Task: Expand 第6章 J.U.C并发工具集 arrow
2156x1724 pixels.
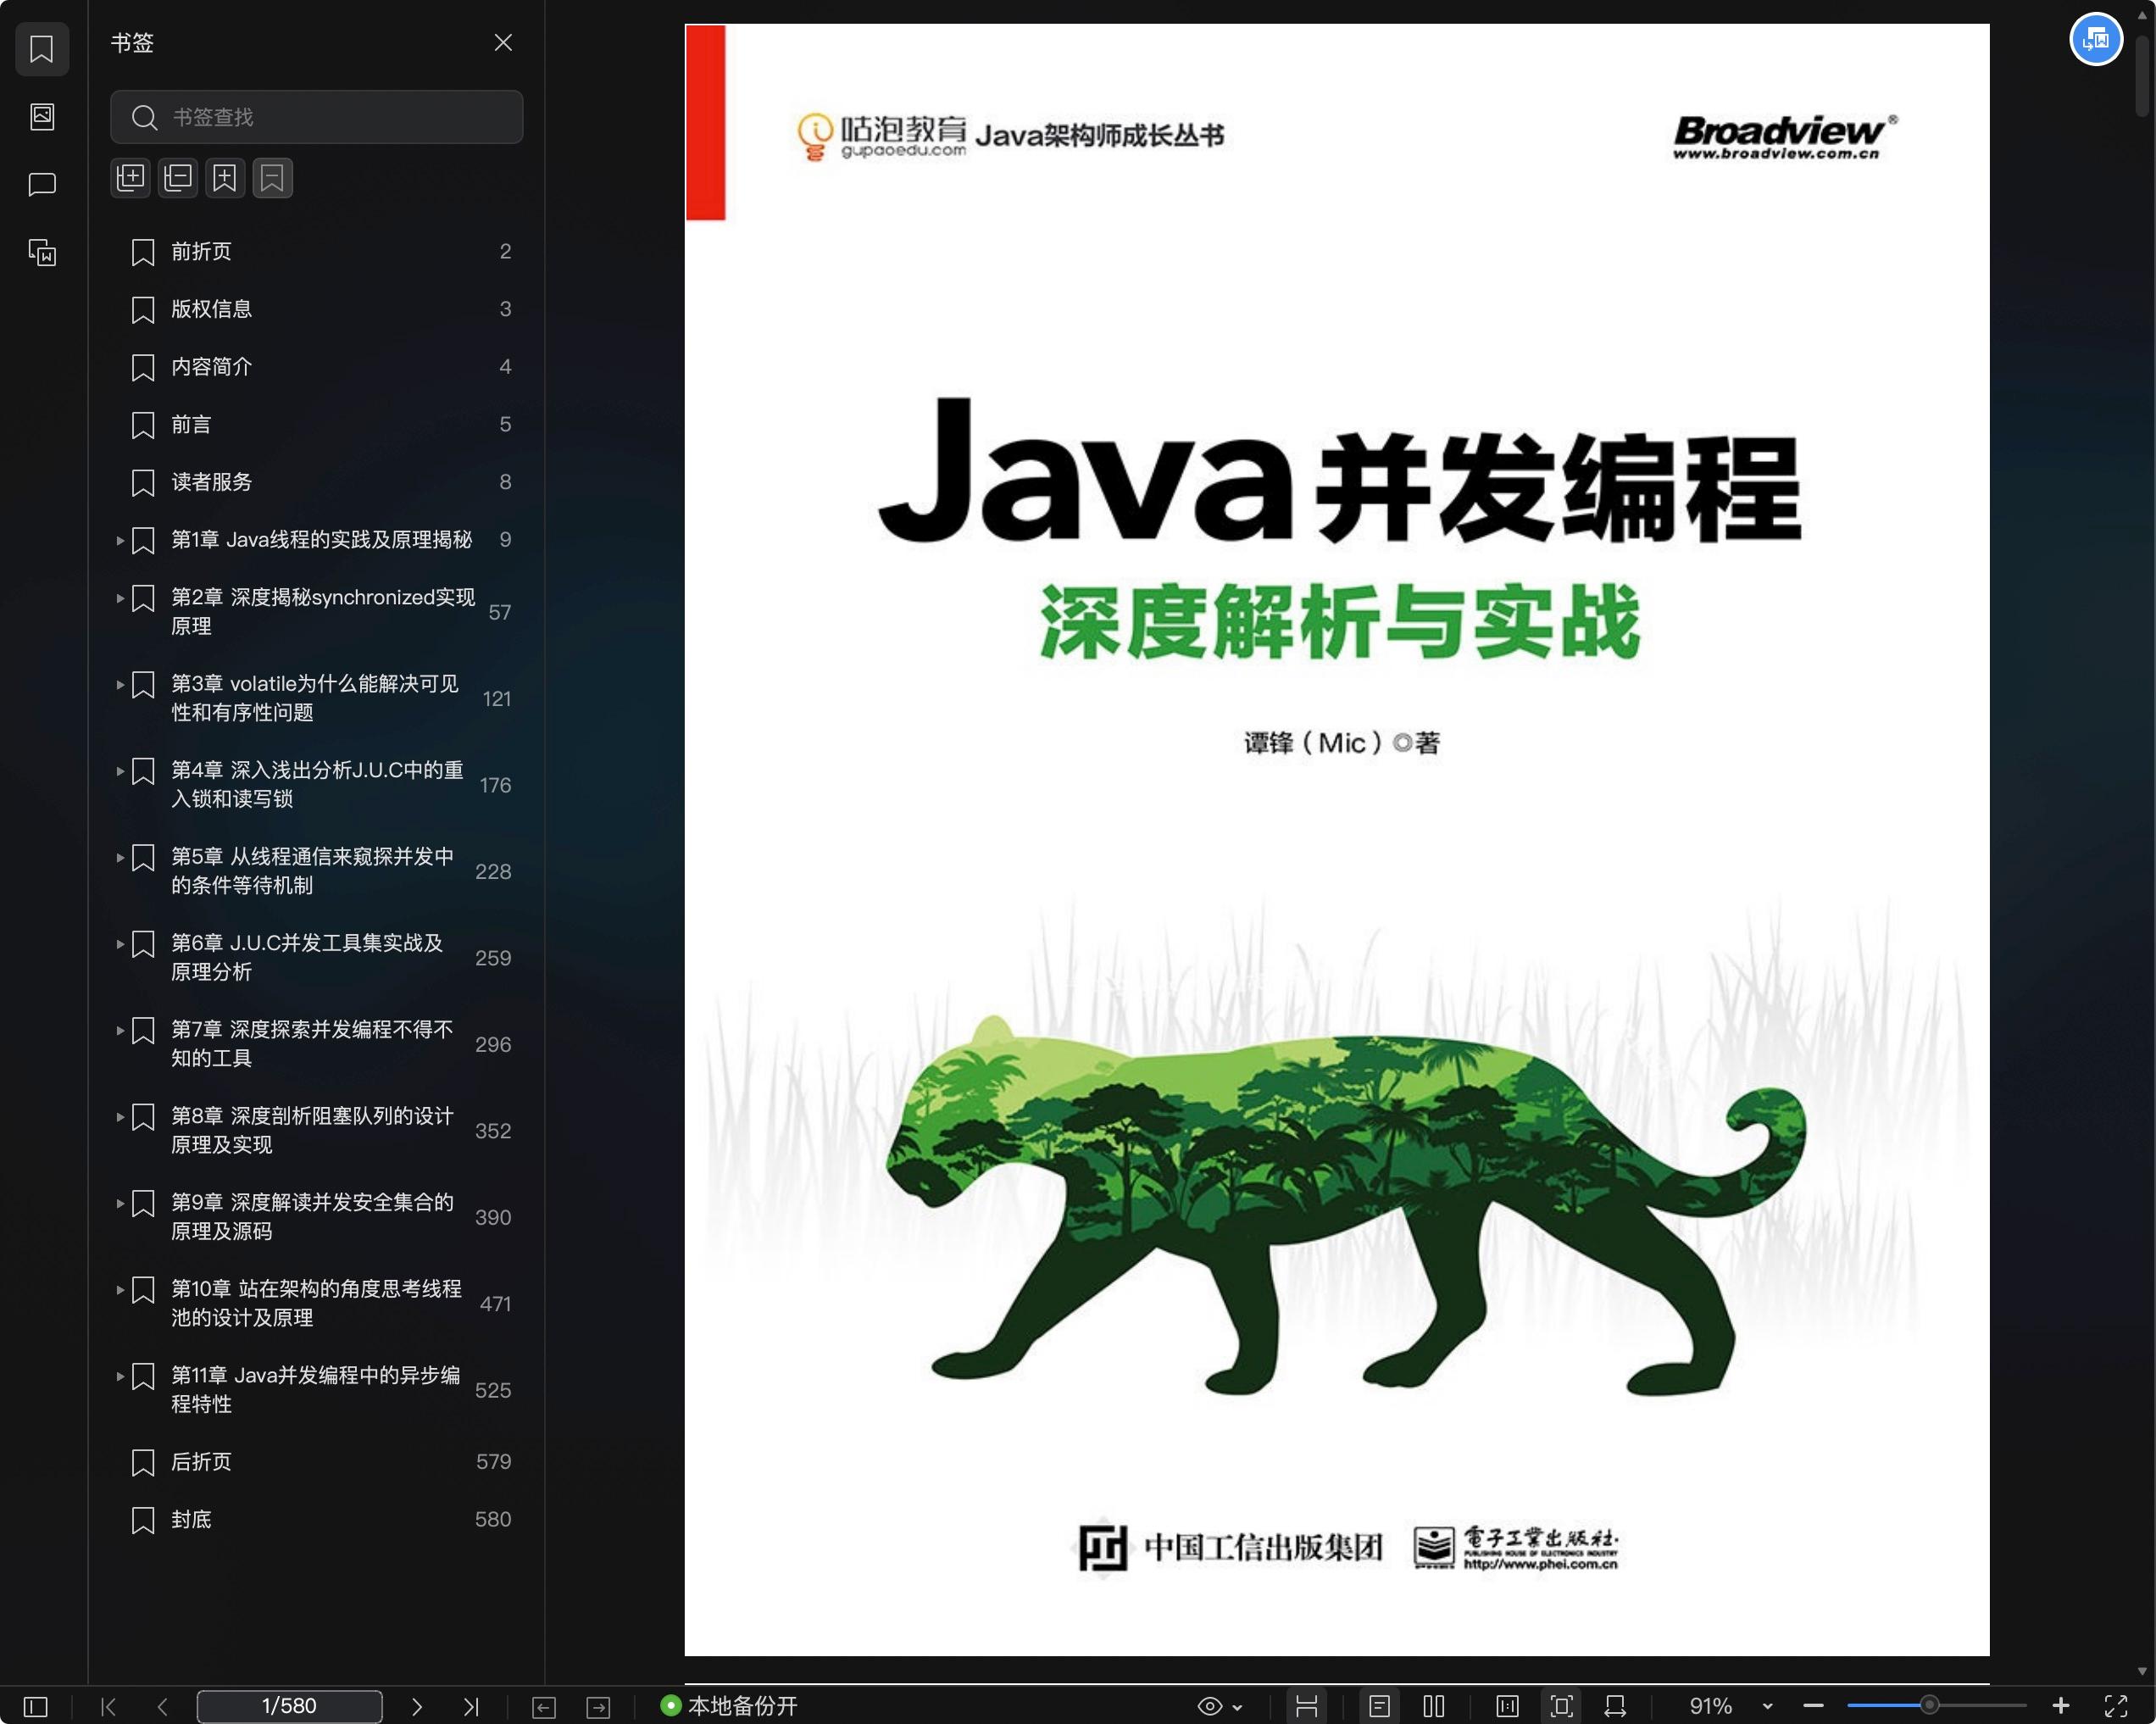Action: (x=120, y=944)
